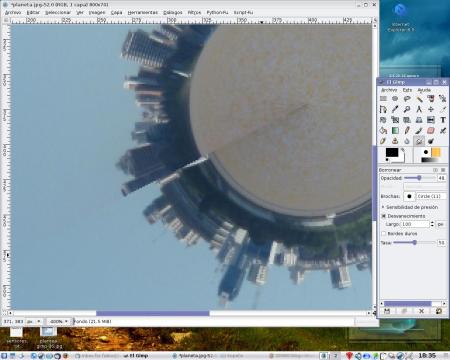Open the zoom percentage dropdown in status bar
This screenshot has width=450, height=360.
click(x=58, y=321)
